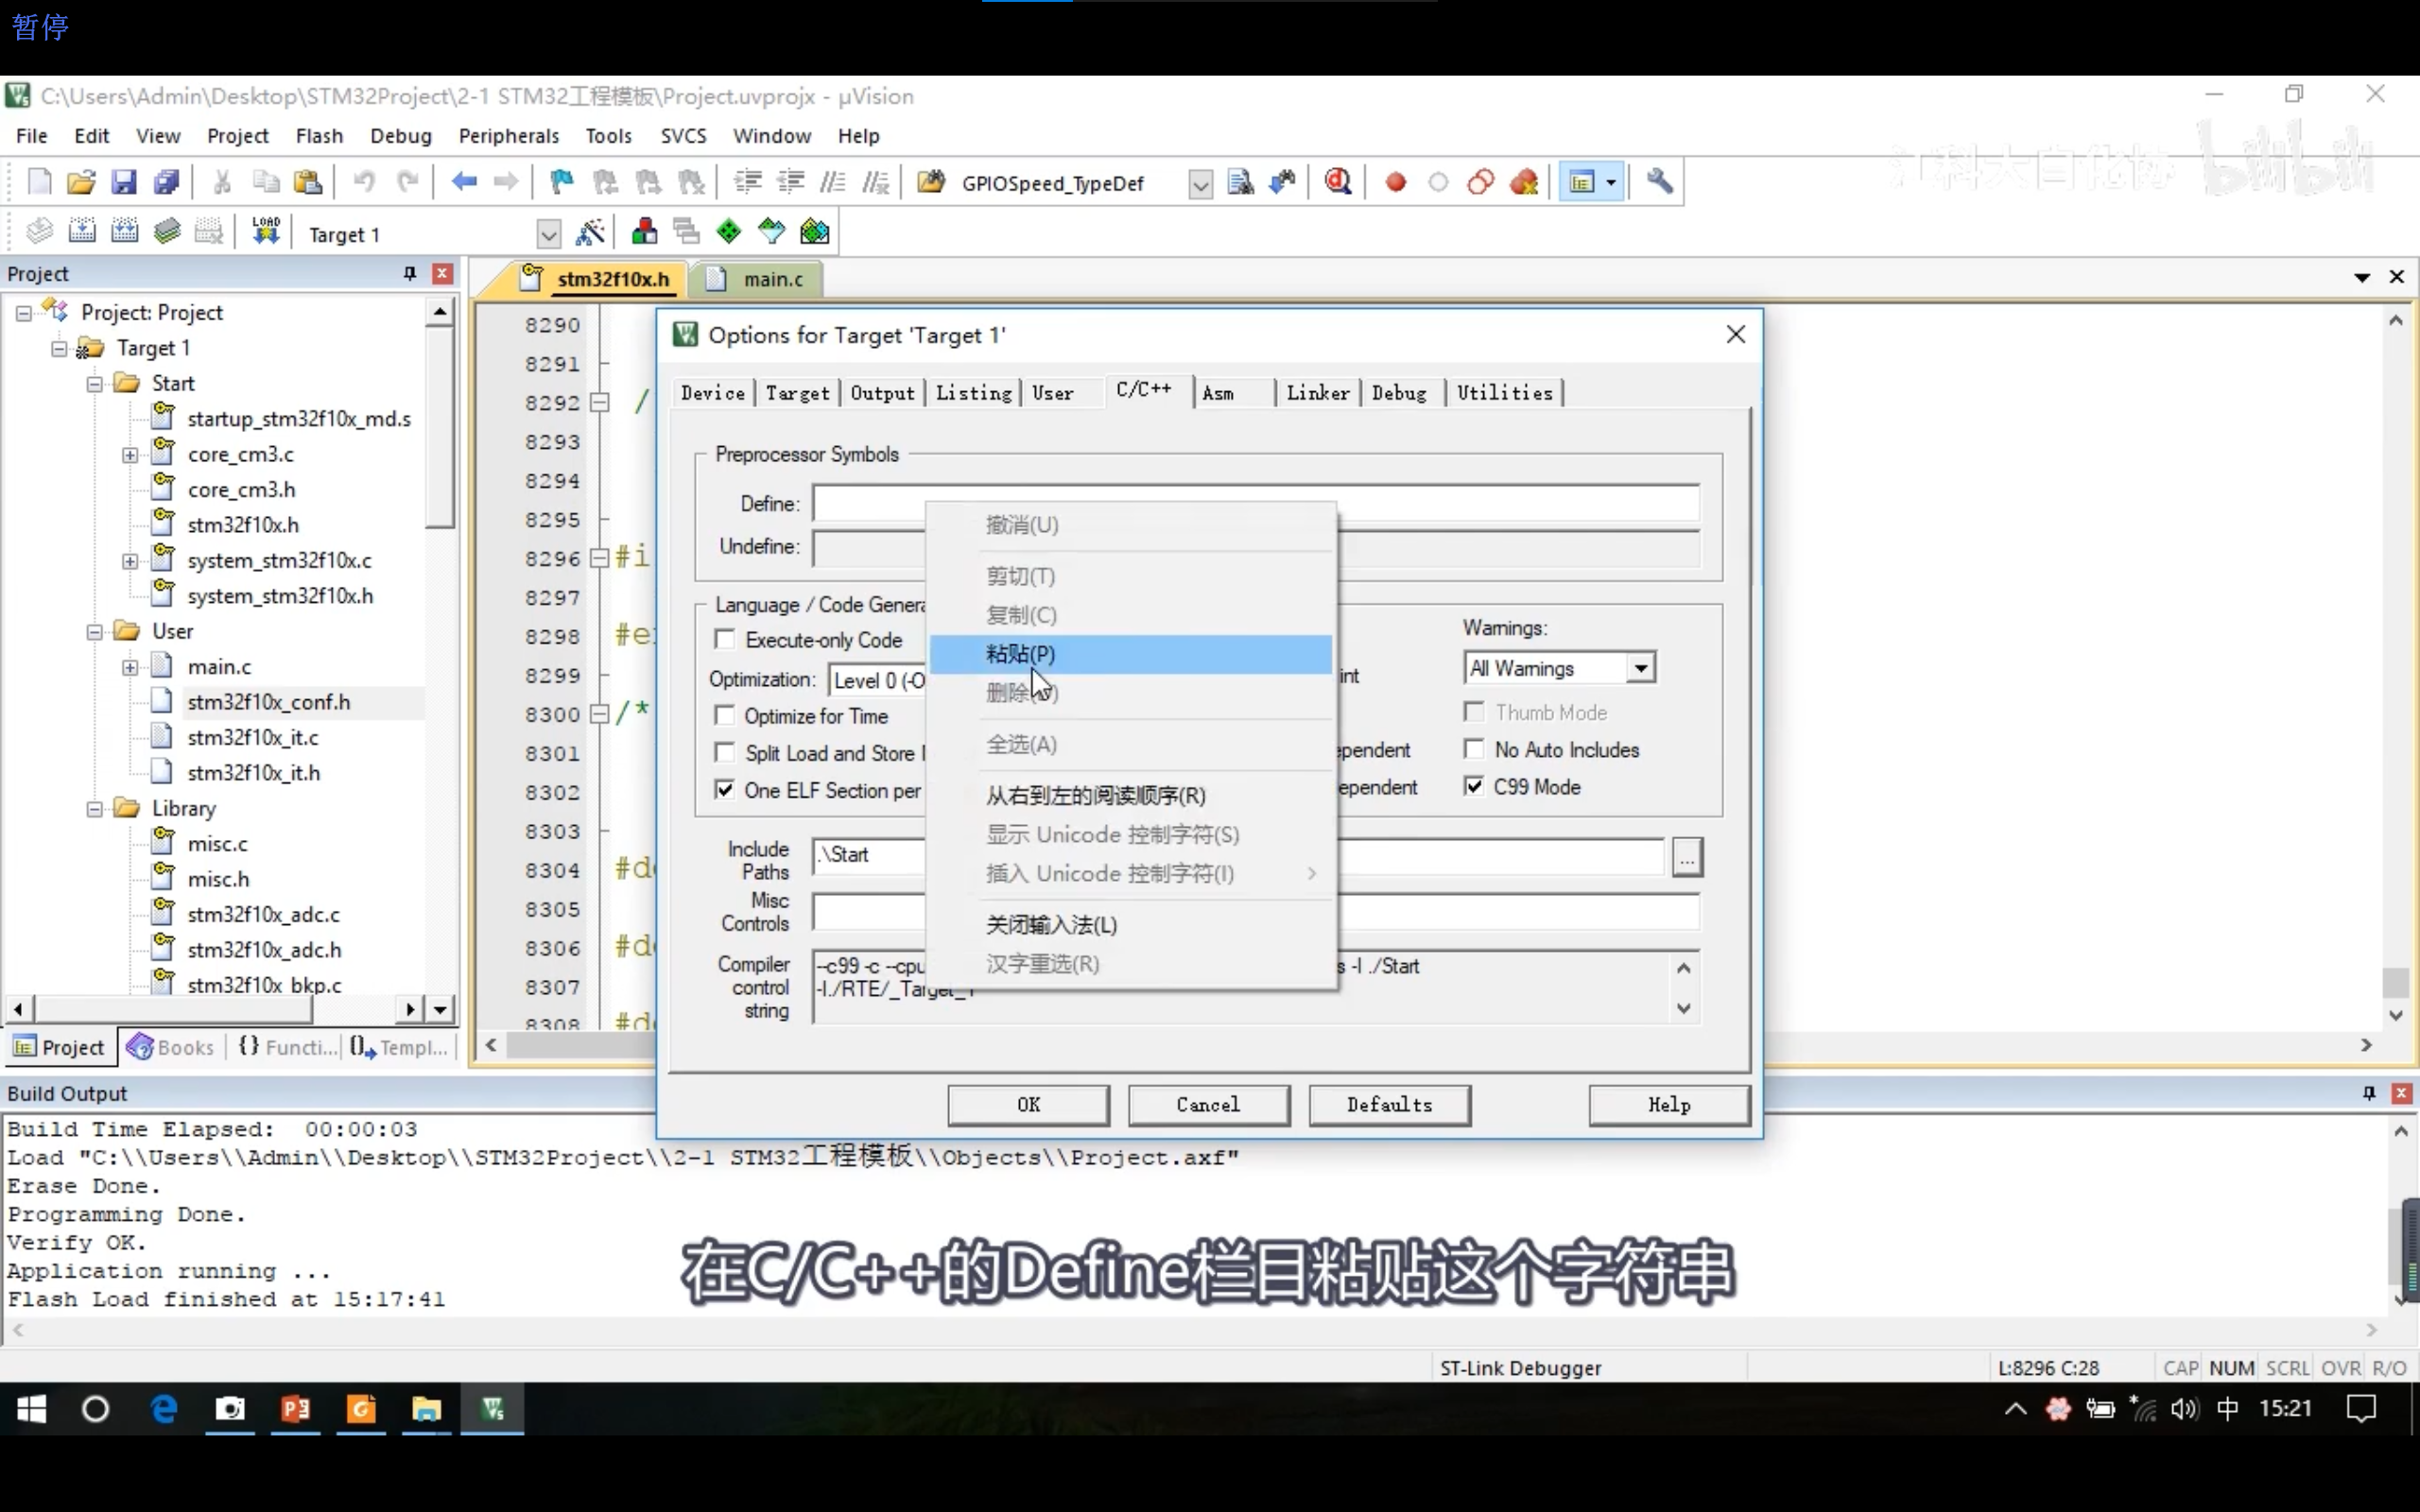Open Options for Target magic wand icon

pyautogui.click(x=590, y=233)
